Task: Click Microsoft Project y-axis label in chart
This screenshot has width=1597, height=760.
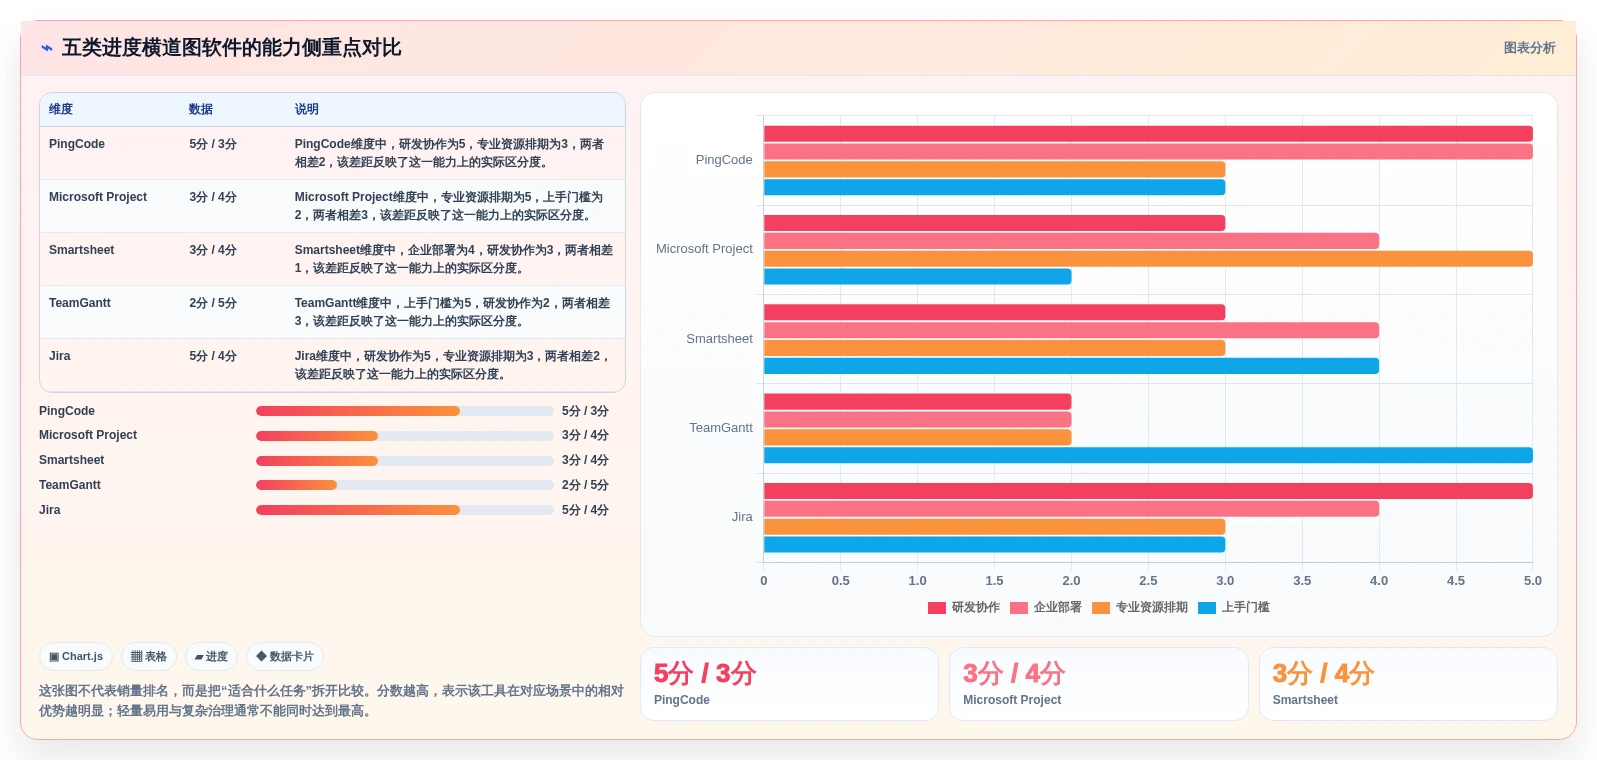Action: coord(704,249)
